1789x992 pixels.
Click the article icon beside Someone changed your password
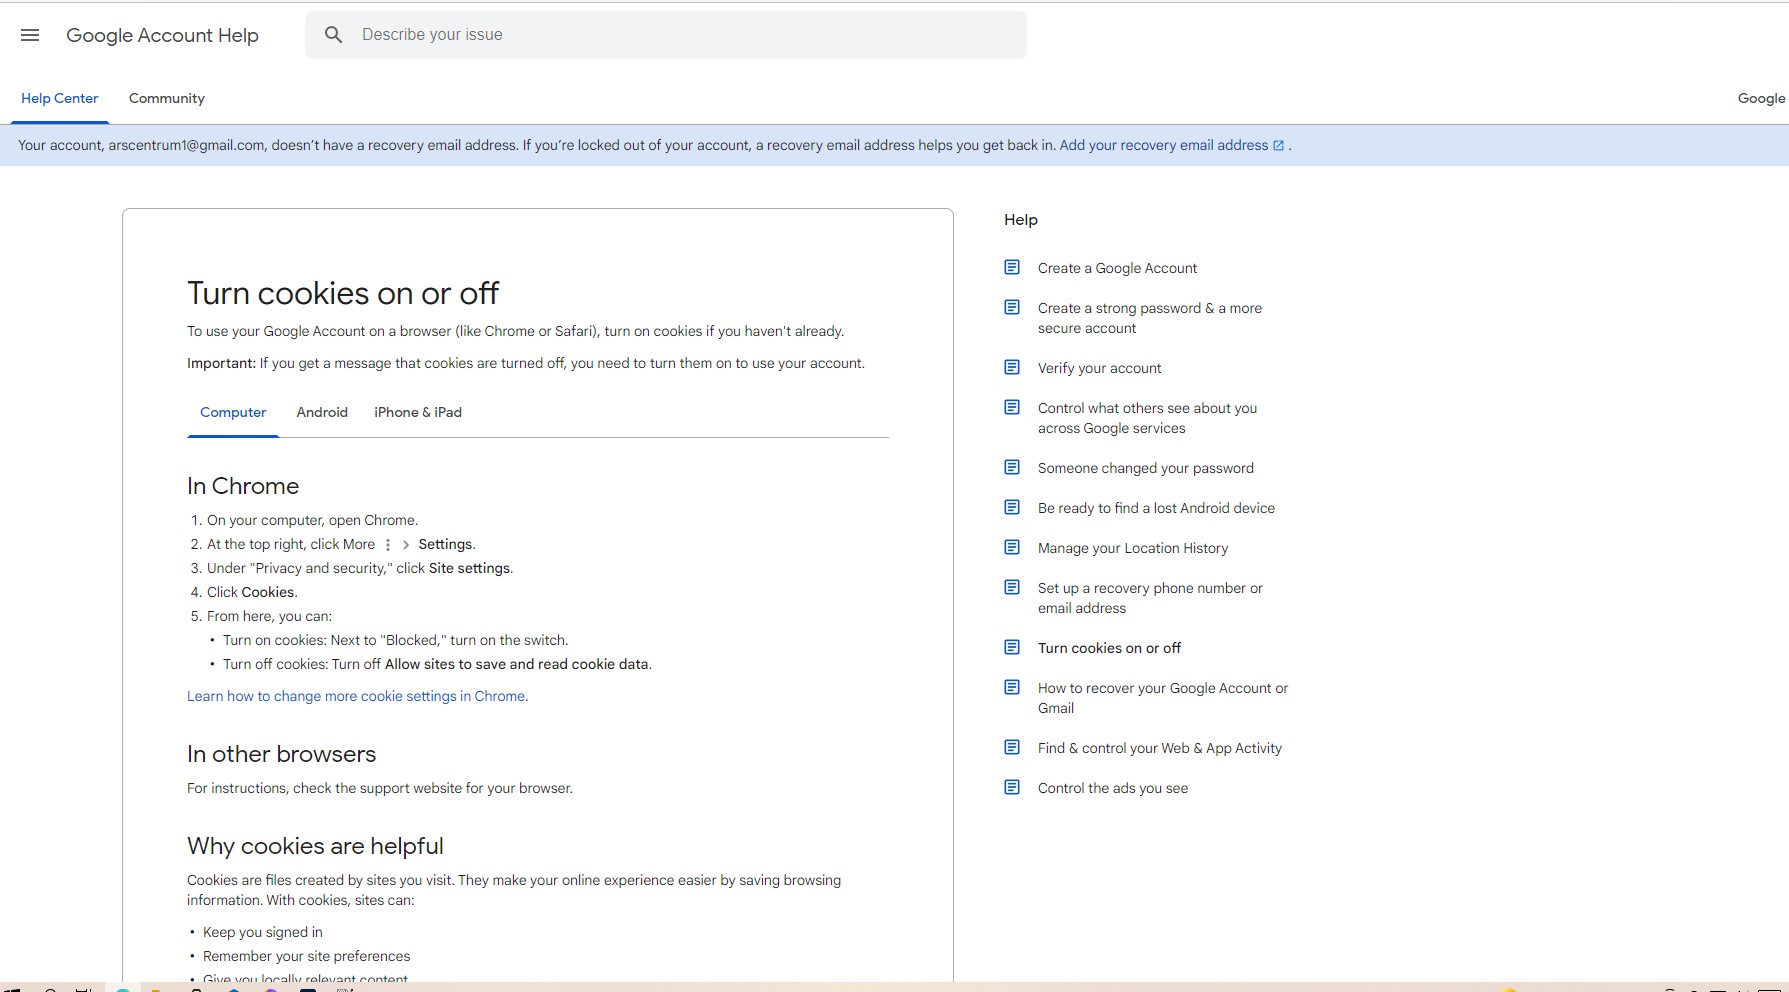[1012, 468]
